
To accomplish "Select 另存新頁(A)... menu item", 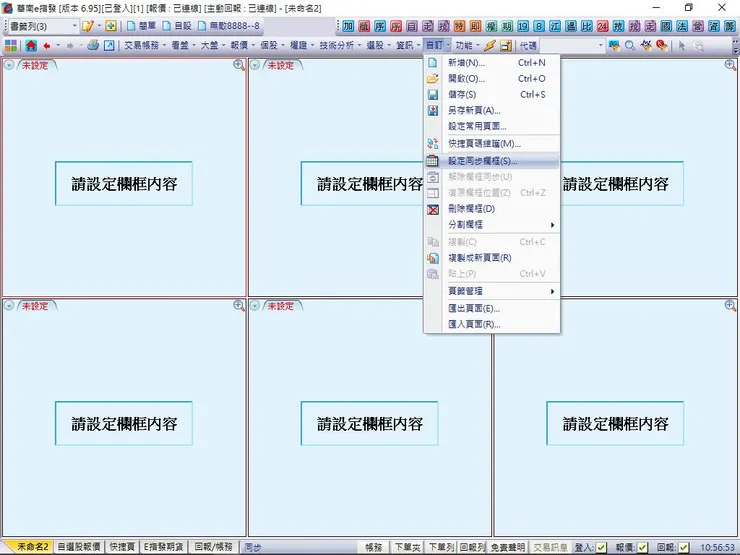I will 492,110.
